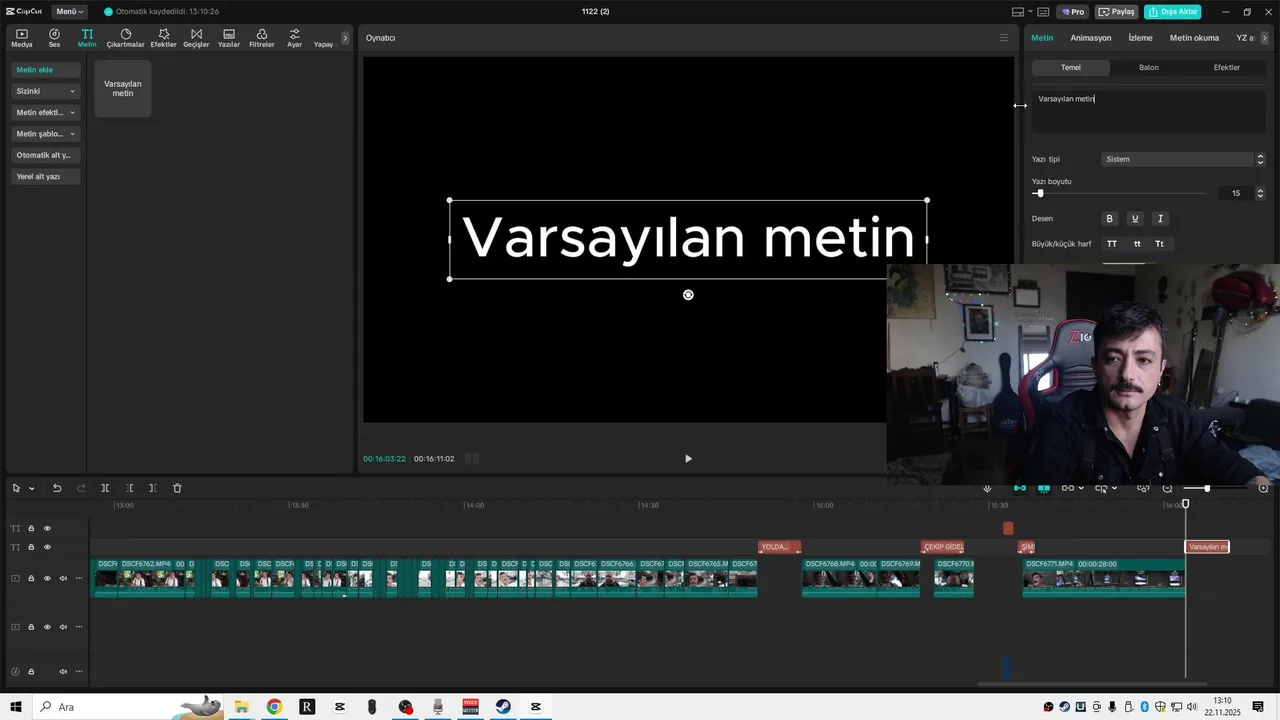Click the trash delete icon in the timeline
Screen dimensions: 1280x720
pos(177,488)
